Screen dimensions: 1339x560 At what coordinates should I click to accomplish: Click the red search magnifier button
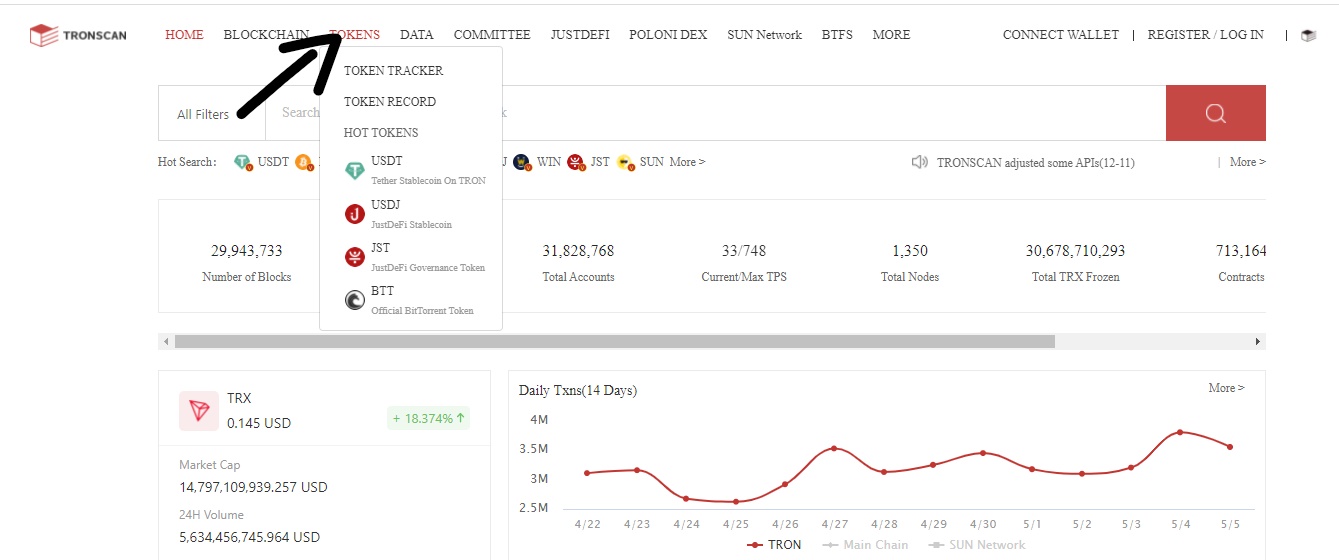[x=1215, y=113]
